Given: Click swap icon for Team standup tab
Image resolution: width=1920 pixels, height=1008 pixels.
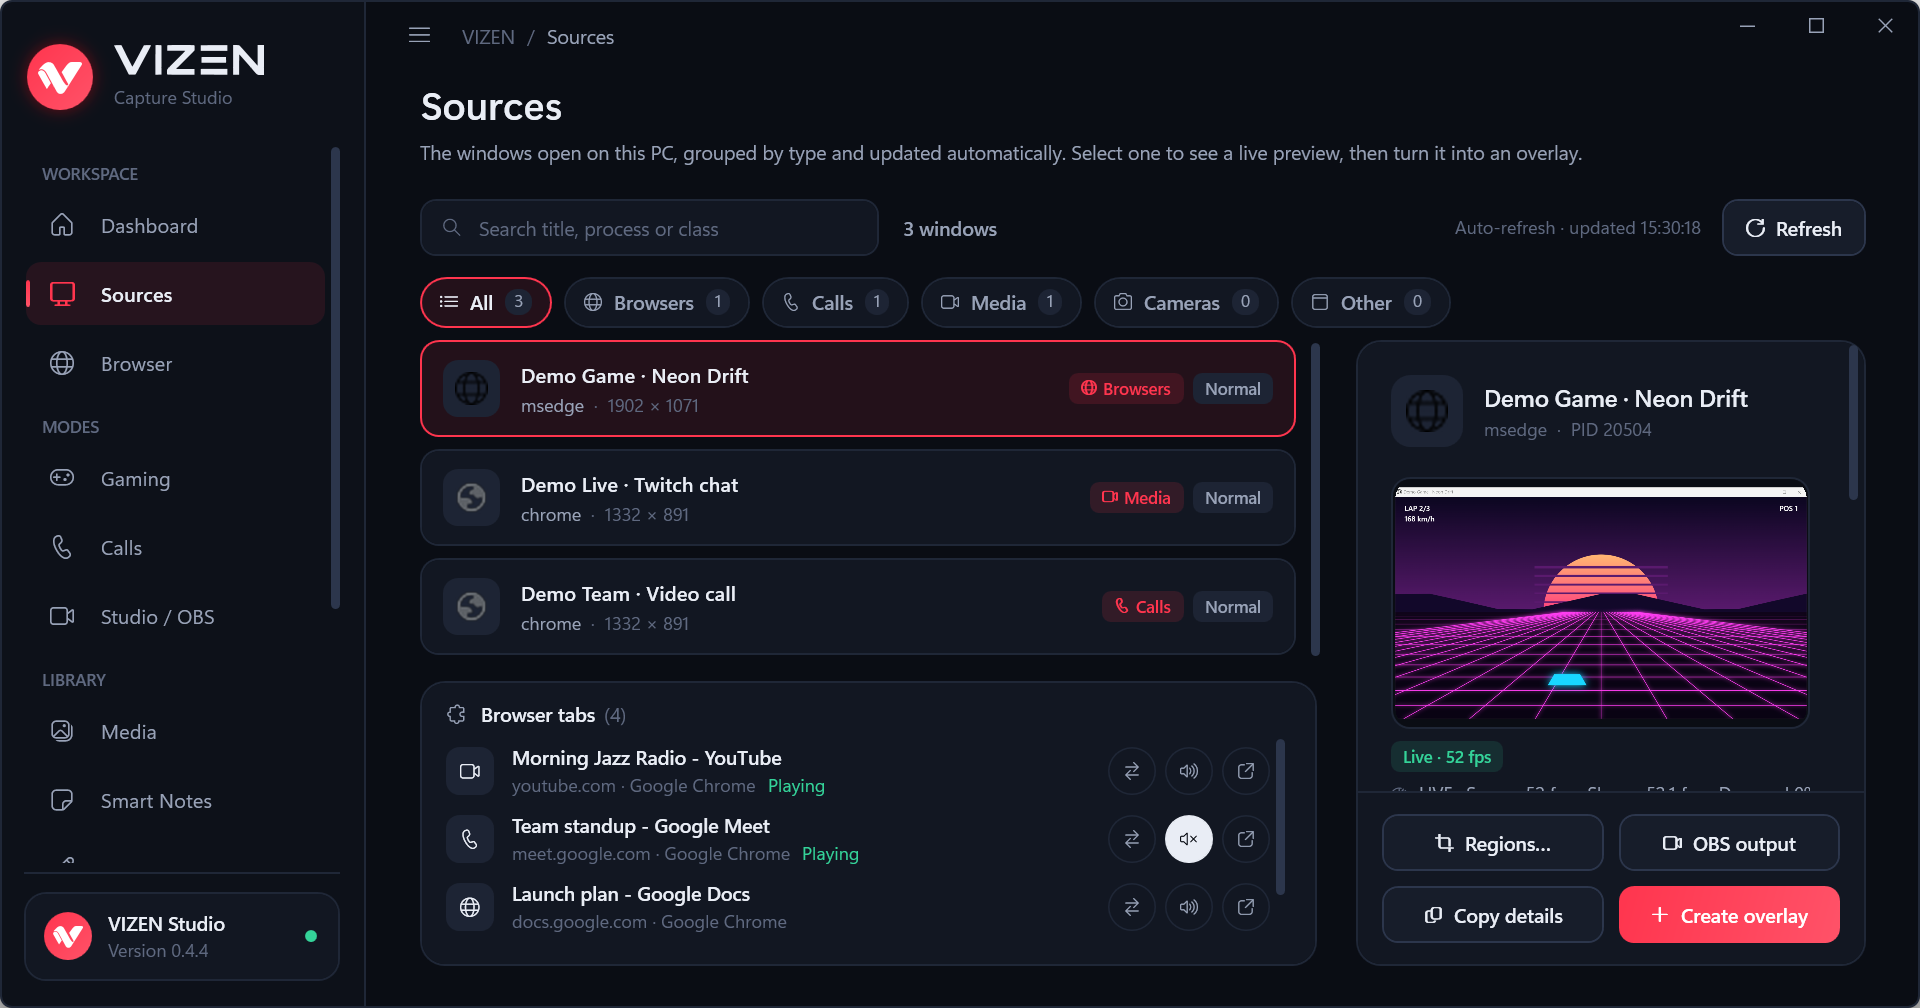Looking at the screenshot, I should pyautogui.click(x=1132, y=839).
